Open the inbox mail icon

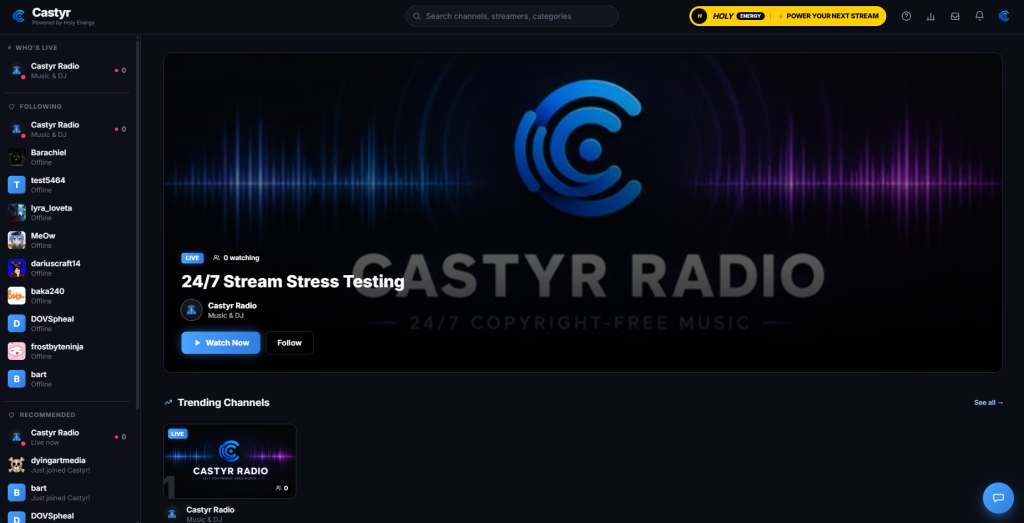tap(955, 16)
